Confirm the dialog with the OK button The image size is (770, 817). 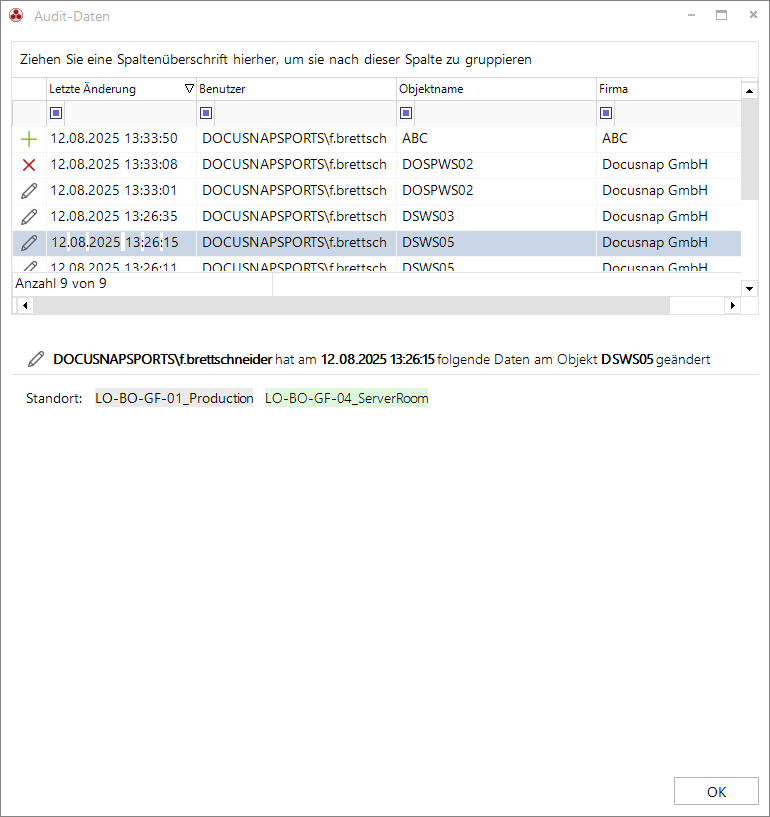click(x=716, y=791)
